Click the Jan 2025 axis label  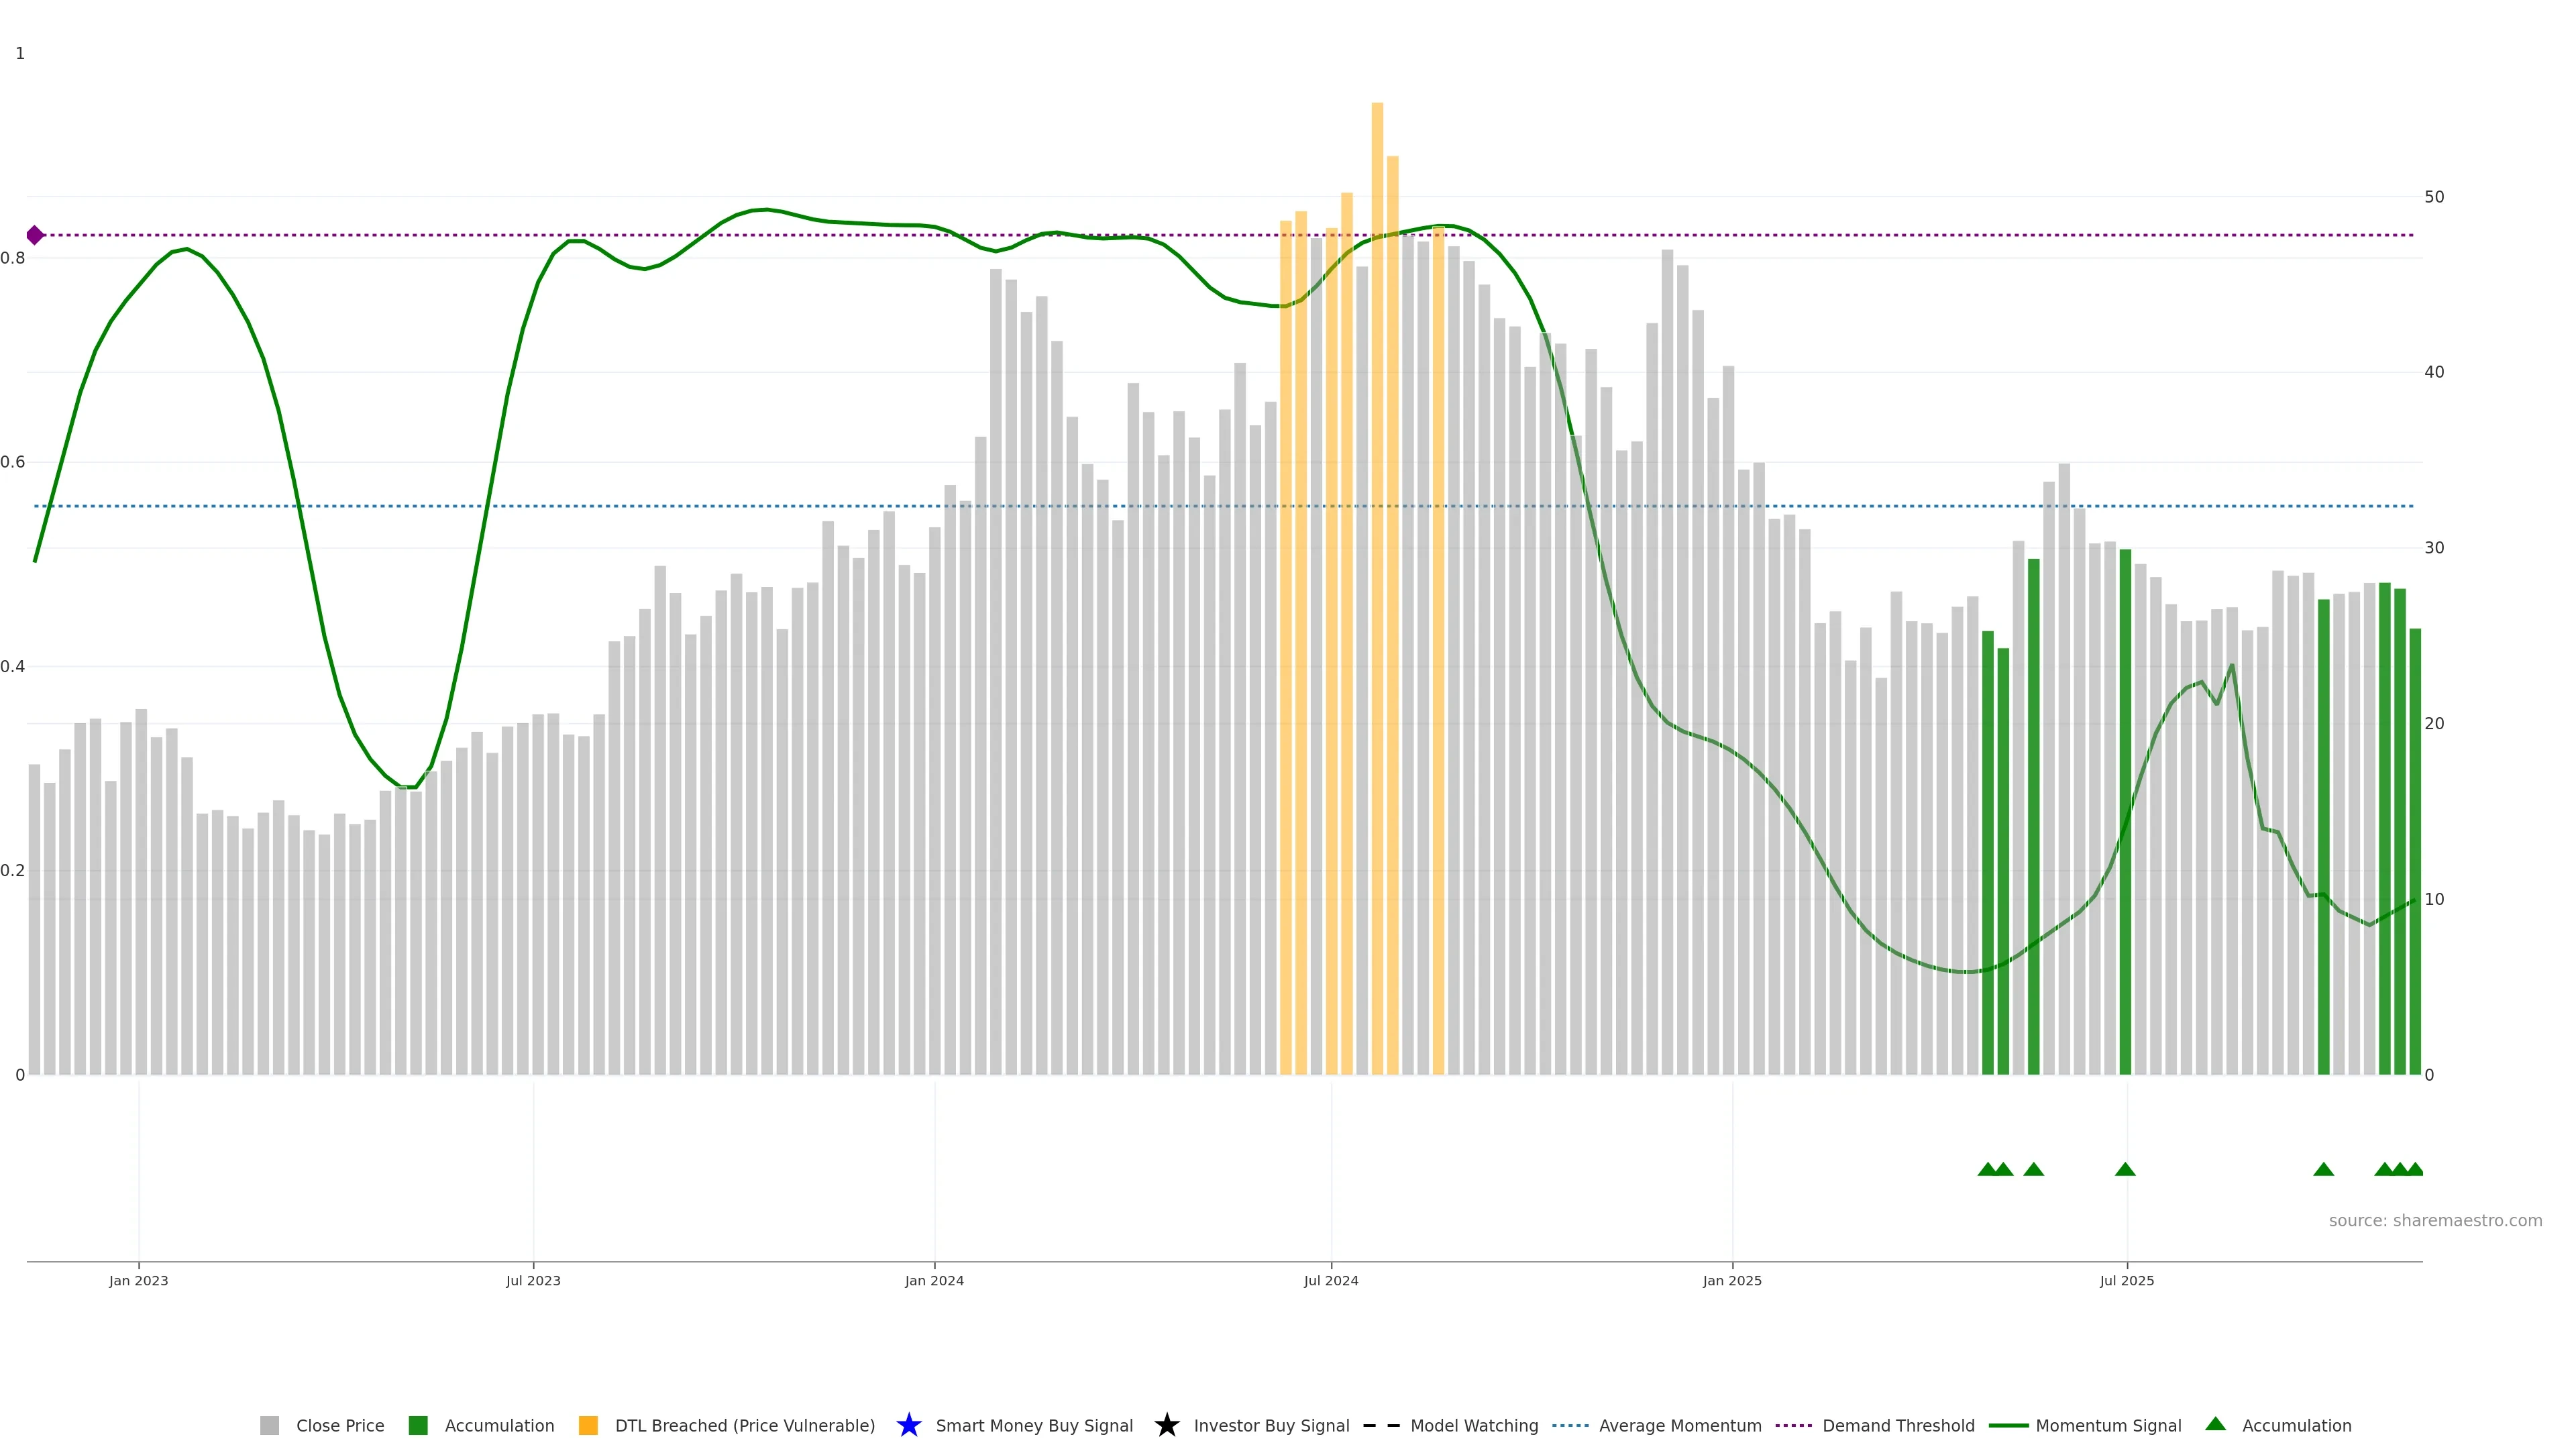click(x=1732, y=1280)
